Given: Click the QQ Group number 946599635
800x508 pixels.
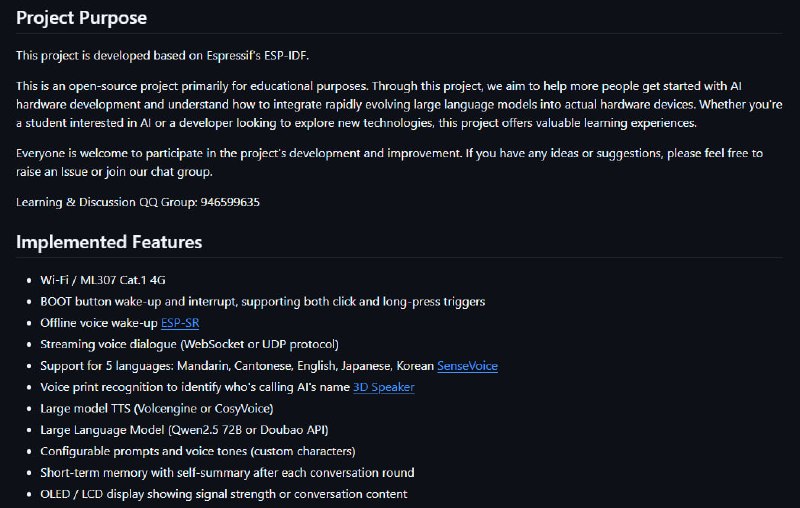Looking at the screenshot, I should [230, 202].
